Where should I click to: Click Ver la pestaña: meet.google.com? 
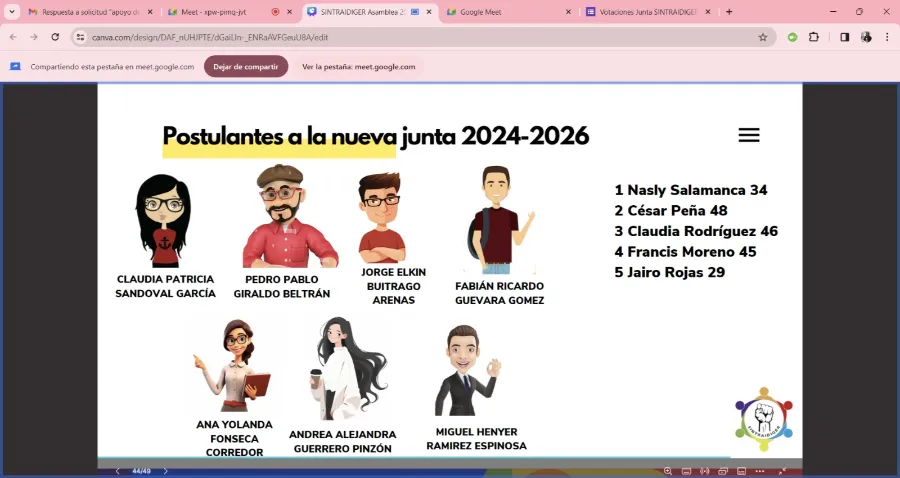point(359,67)
